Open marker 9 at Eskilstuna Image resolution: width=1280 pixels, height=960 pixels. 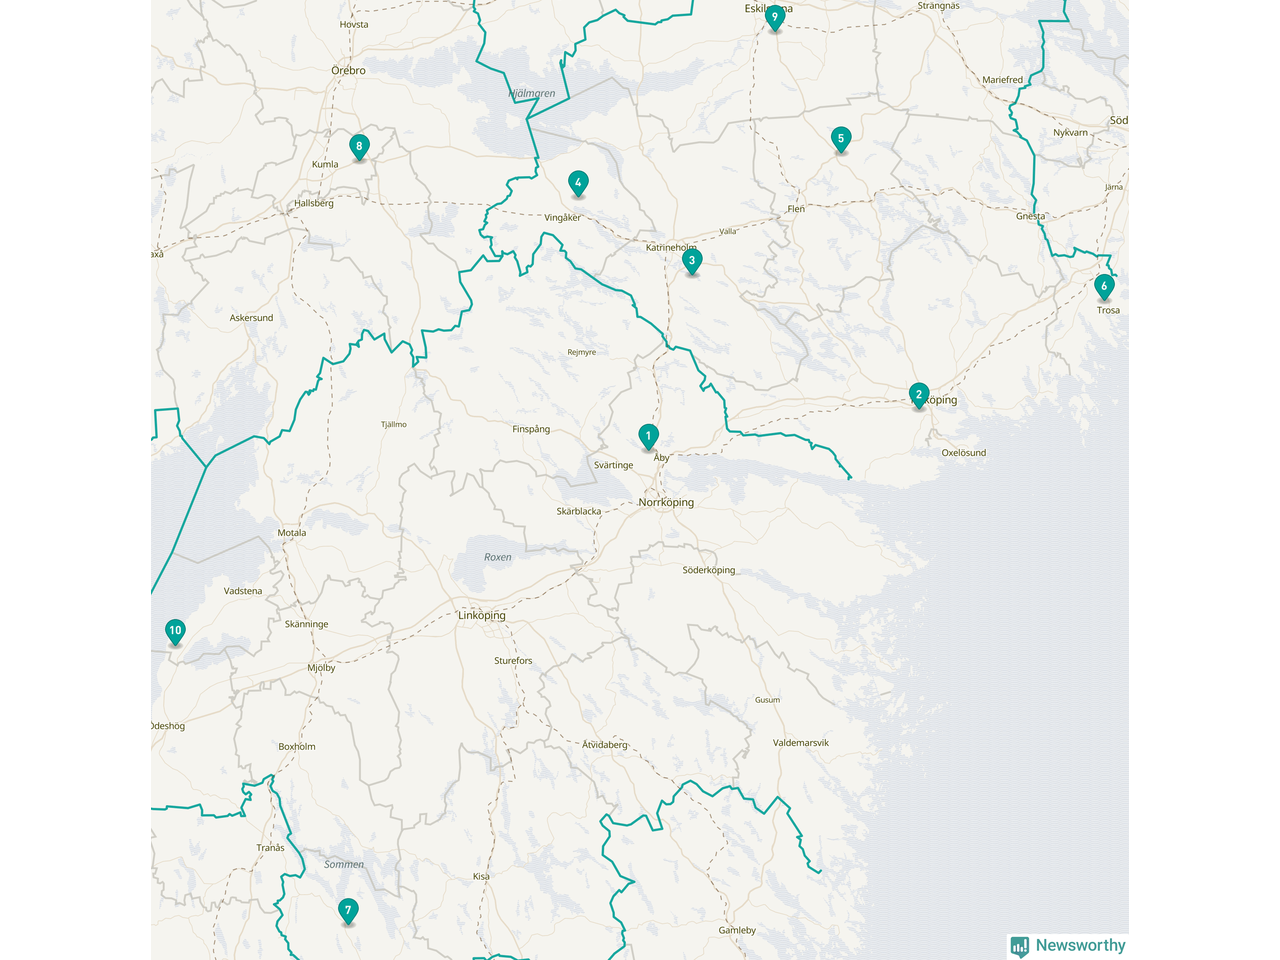(x=774, y=17)
